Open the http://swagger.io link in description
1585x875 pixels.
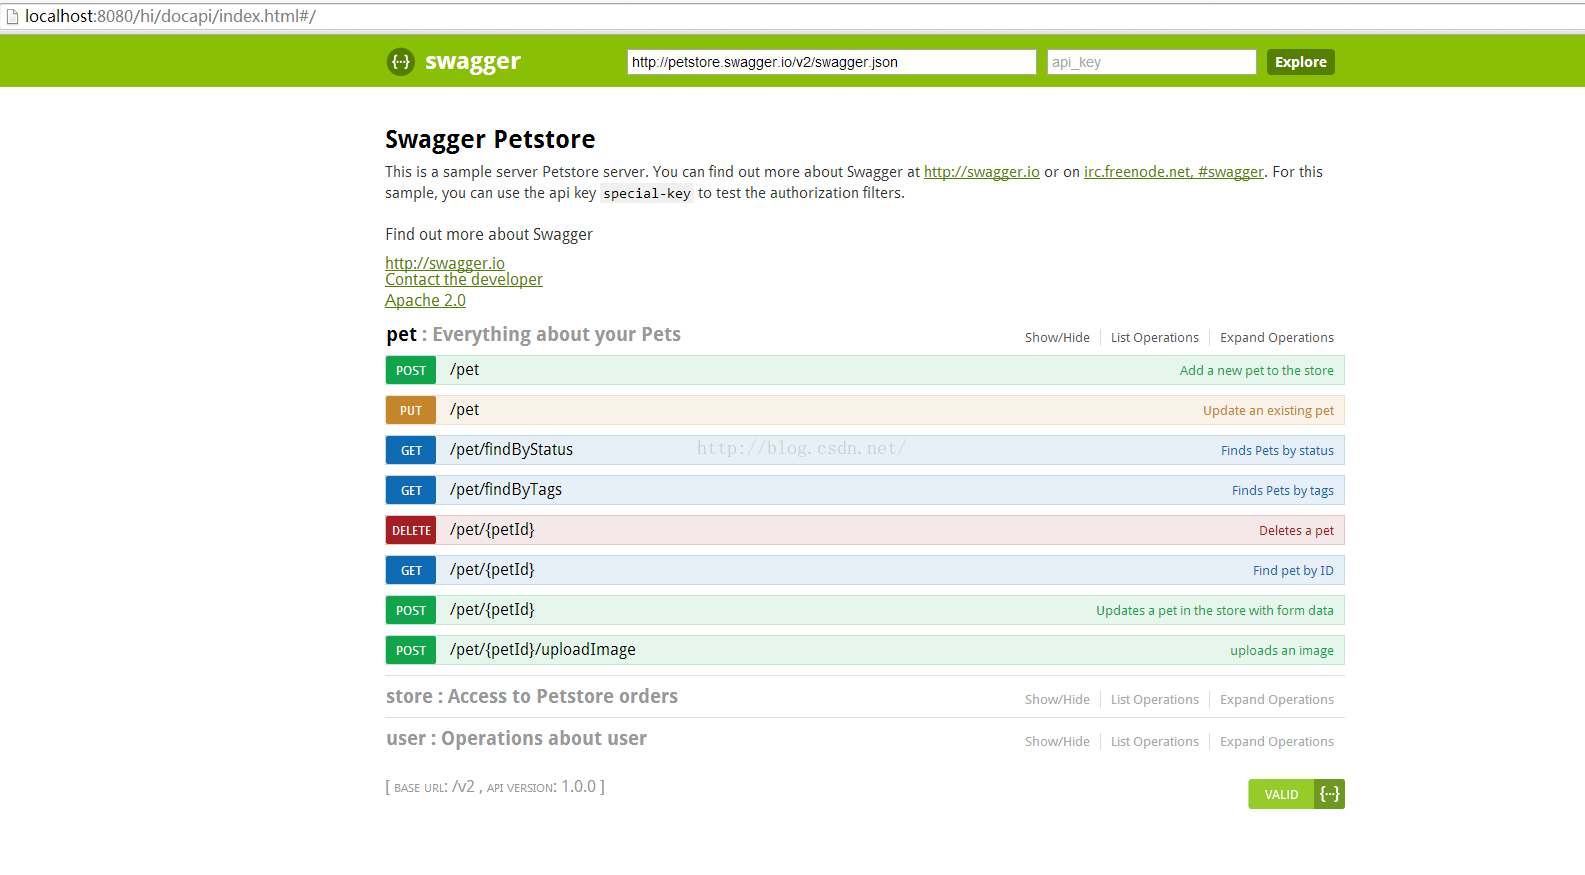(982, 172)
